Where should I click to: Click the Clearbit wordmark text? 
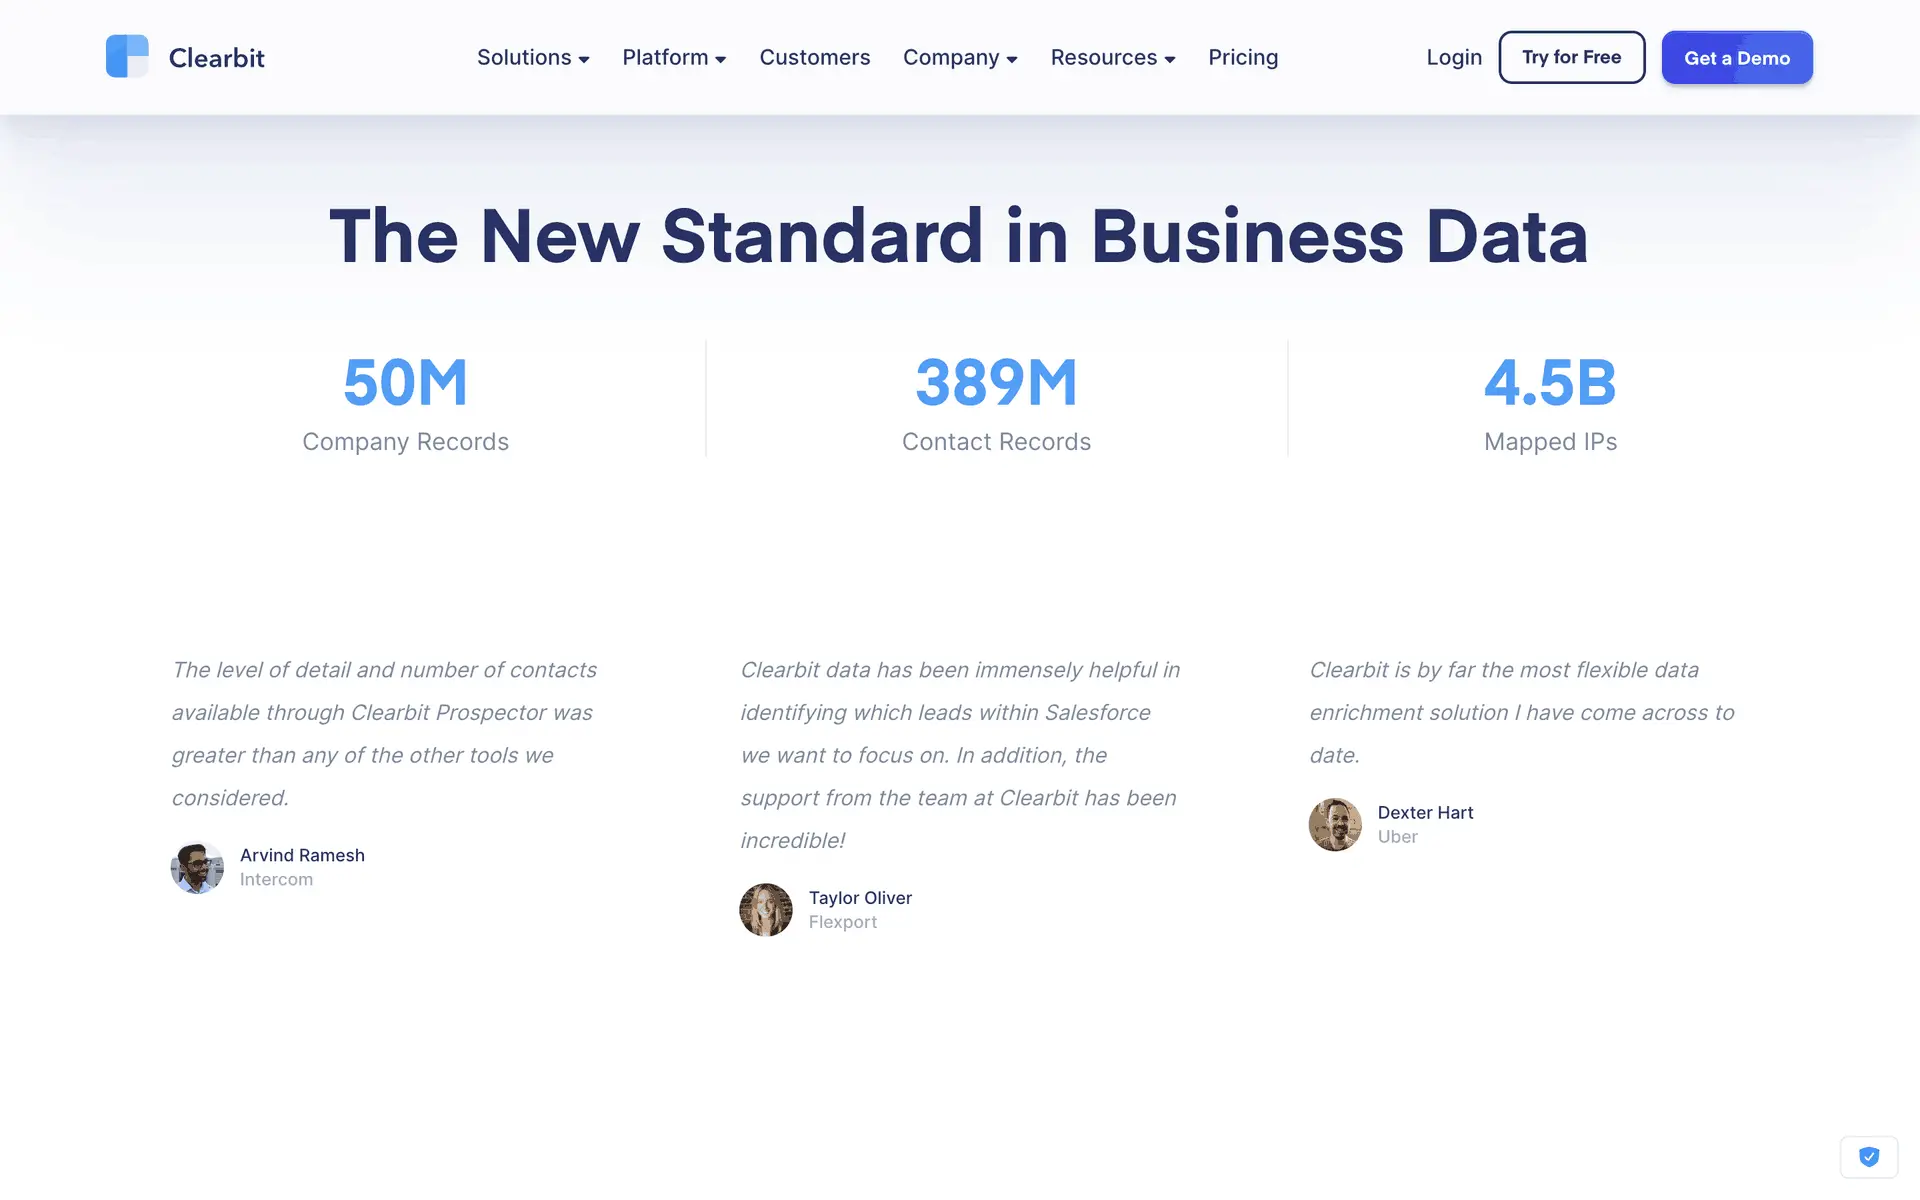click(x=216, y=58)
